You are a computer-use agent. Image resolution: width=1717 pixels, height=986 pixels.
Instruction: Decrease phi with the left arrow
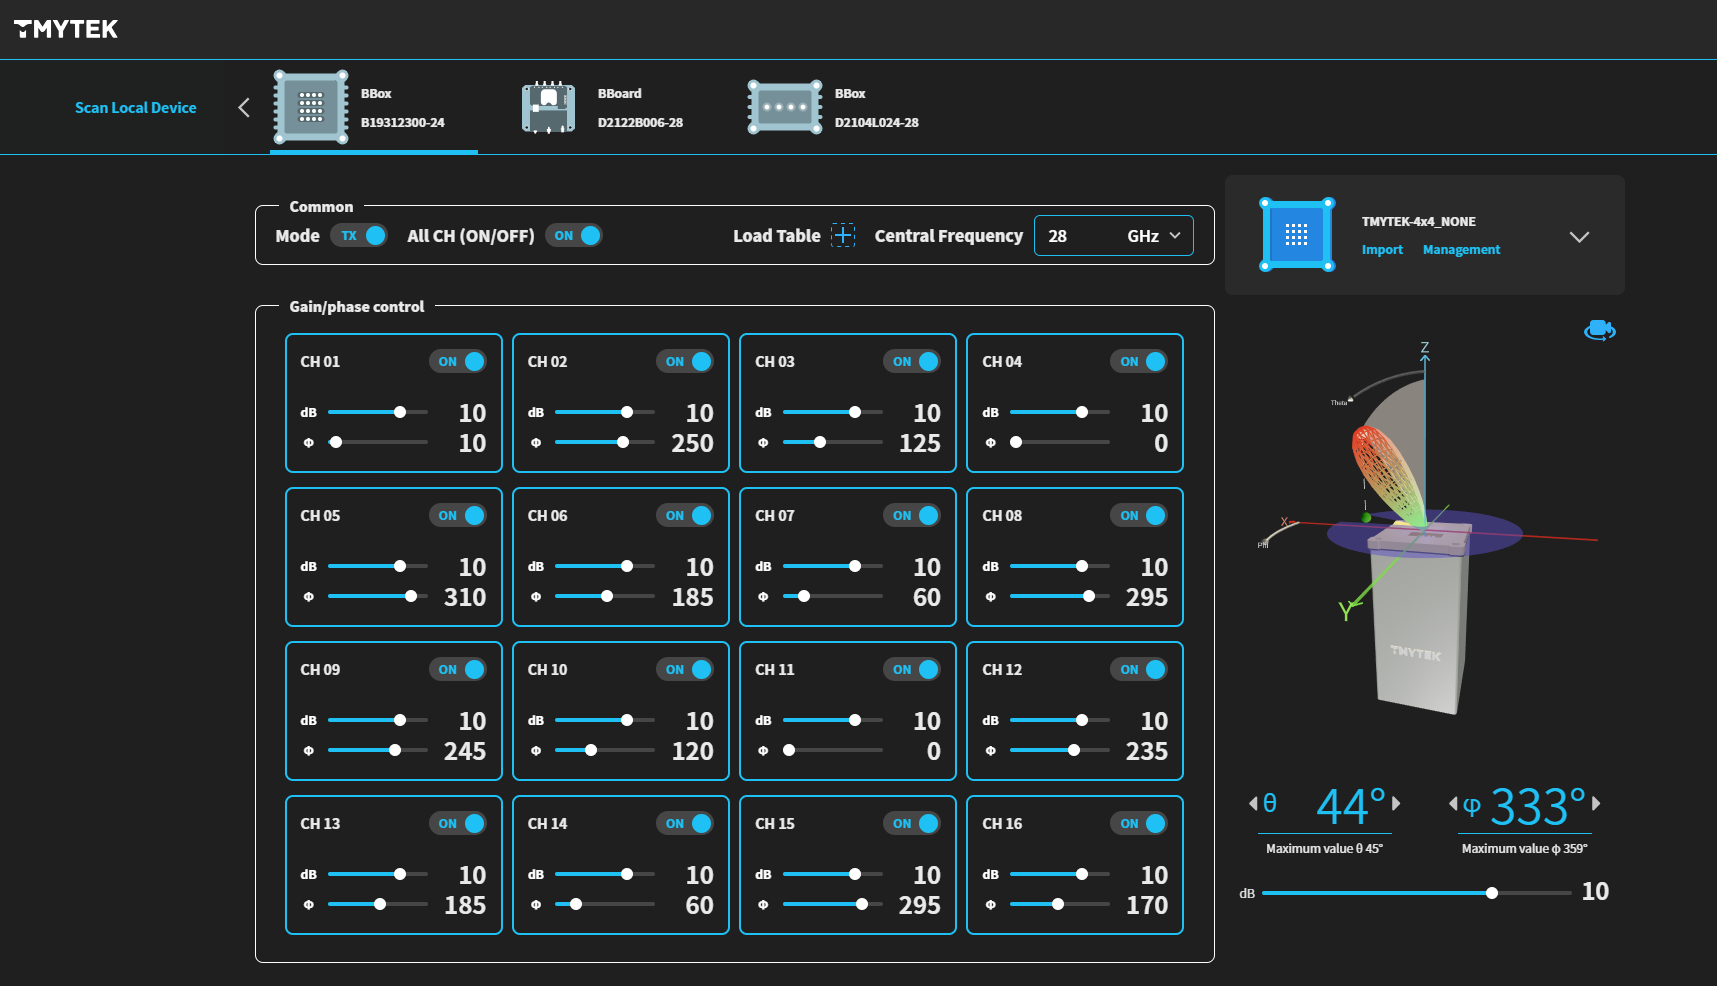pyautogui.click(x=1453, y=803)
